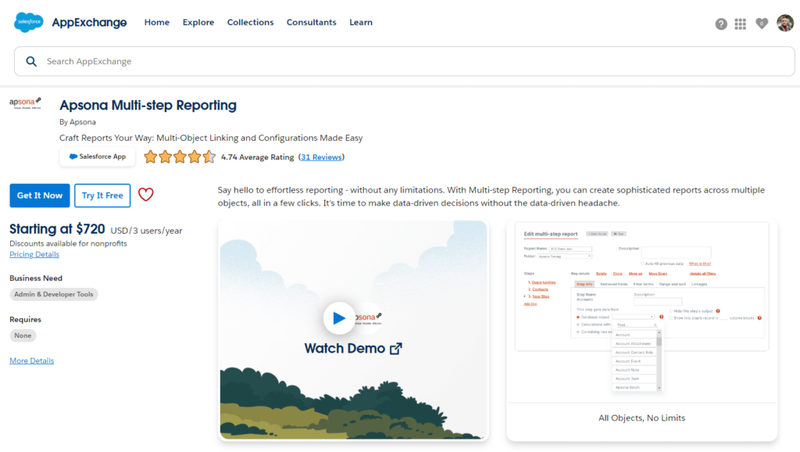Open the Watch Demo link
This screenshot has height=452, width=800.
pyautogui.click(x=353, y=348)
